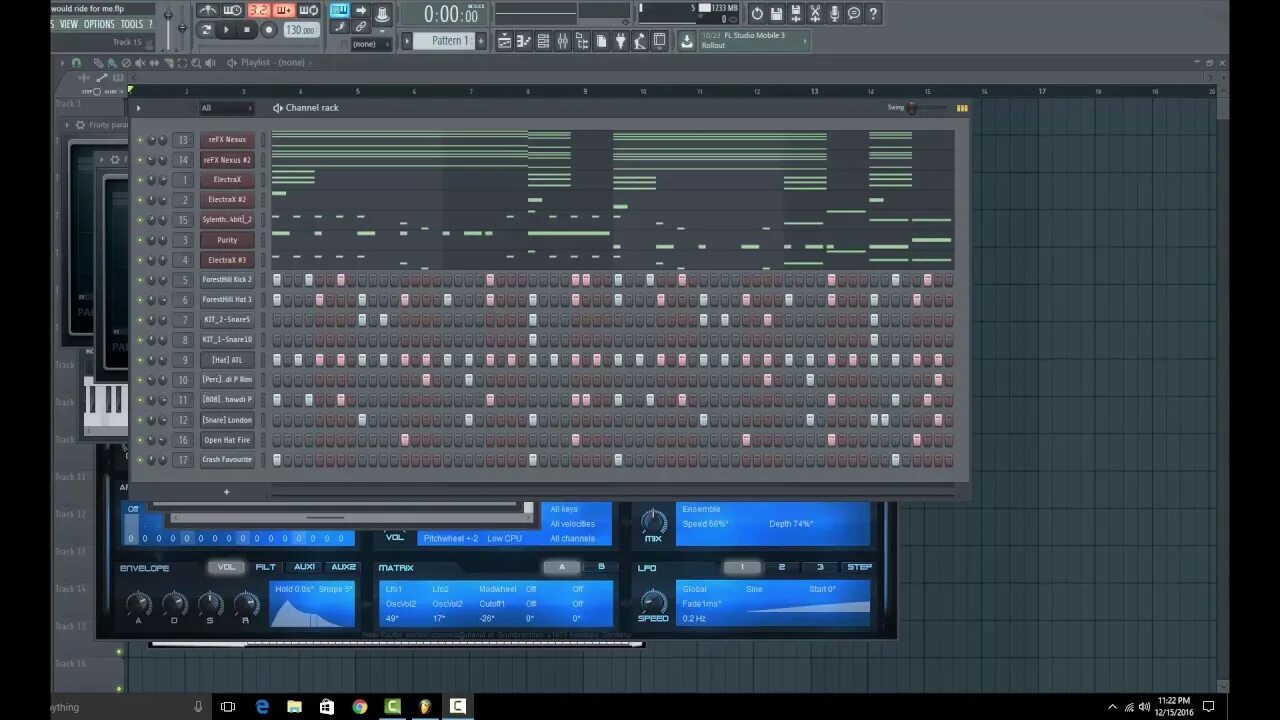Image resolution: width=1280 pixels, height=720 pixels.
Task: Enable blend recording overdub icon
Action: (284, 10)
